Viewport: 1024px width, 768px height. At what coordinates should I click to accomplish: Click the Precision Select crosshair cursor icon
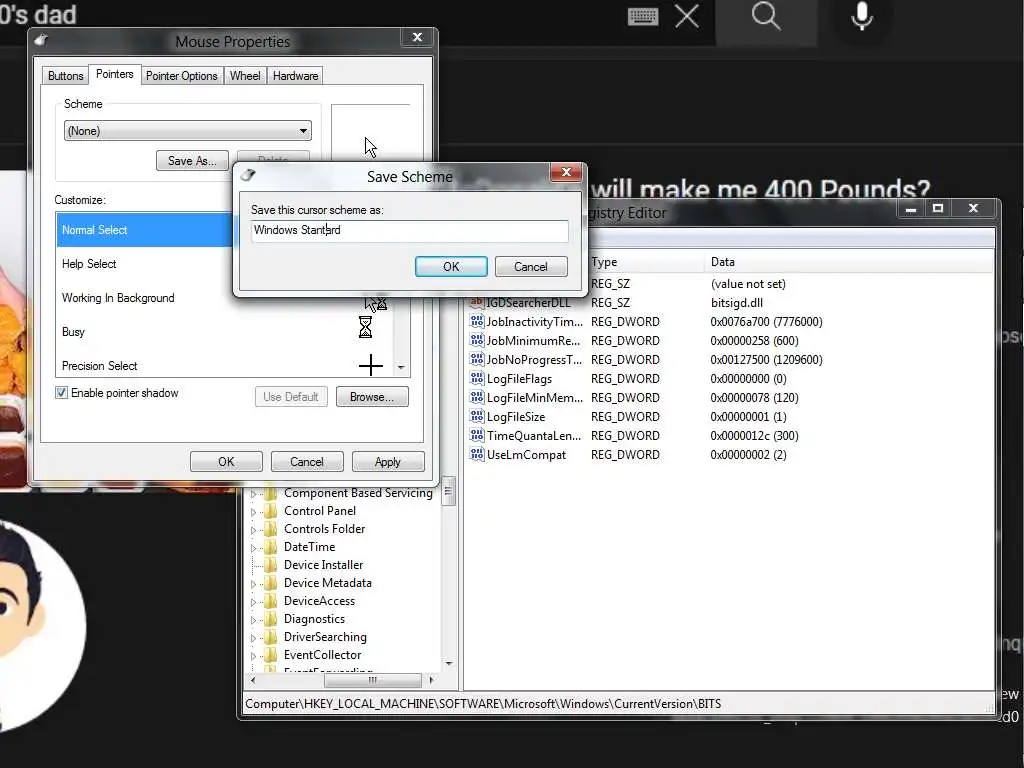tap(370, 365)
